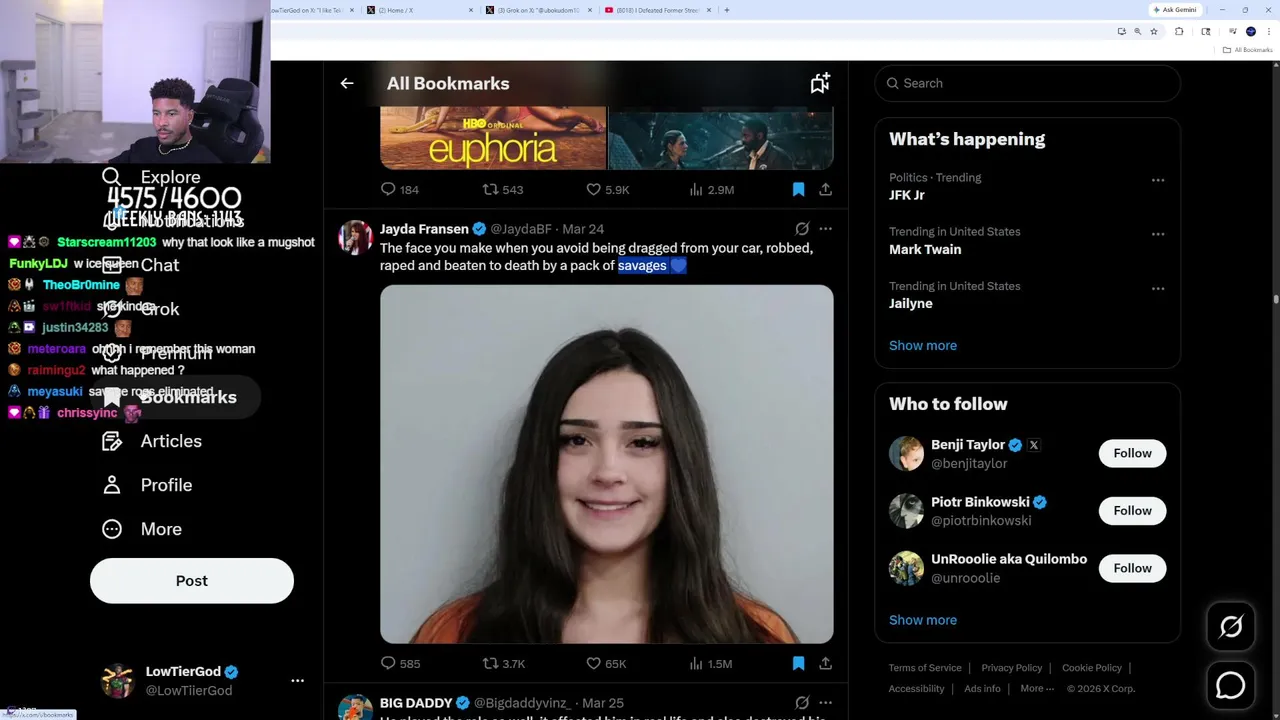Screen dimensions: 1280x720
Task: Open the Chrome three-dot menu
Action: [1269, 32]
